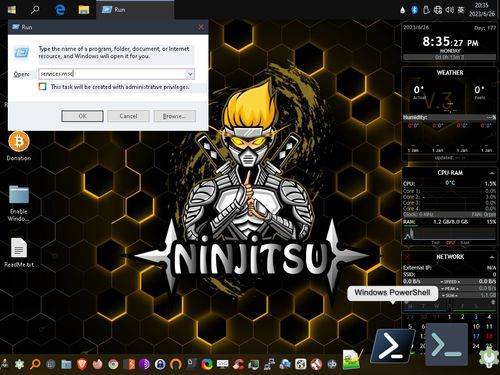Launch the Tor Browser purple dock icon
The width and height of the screenshot is (500, 375).
point(144,364)
